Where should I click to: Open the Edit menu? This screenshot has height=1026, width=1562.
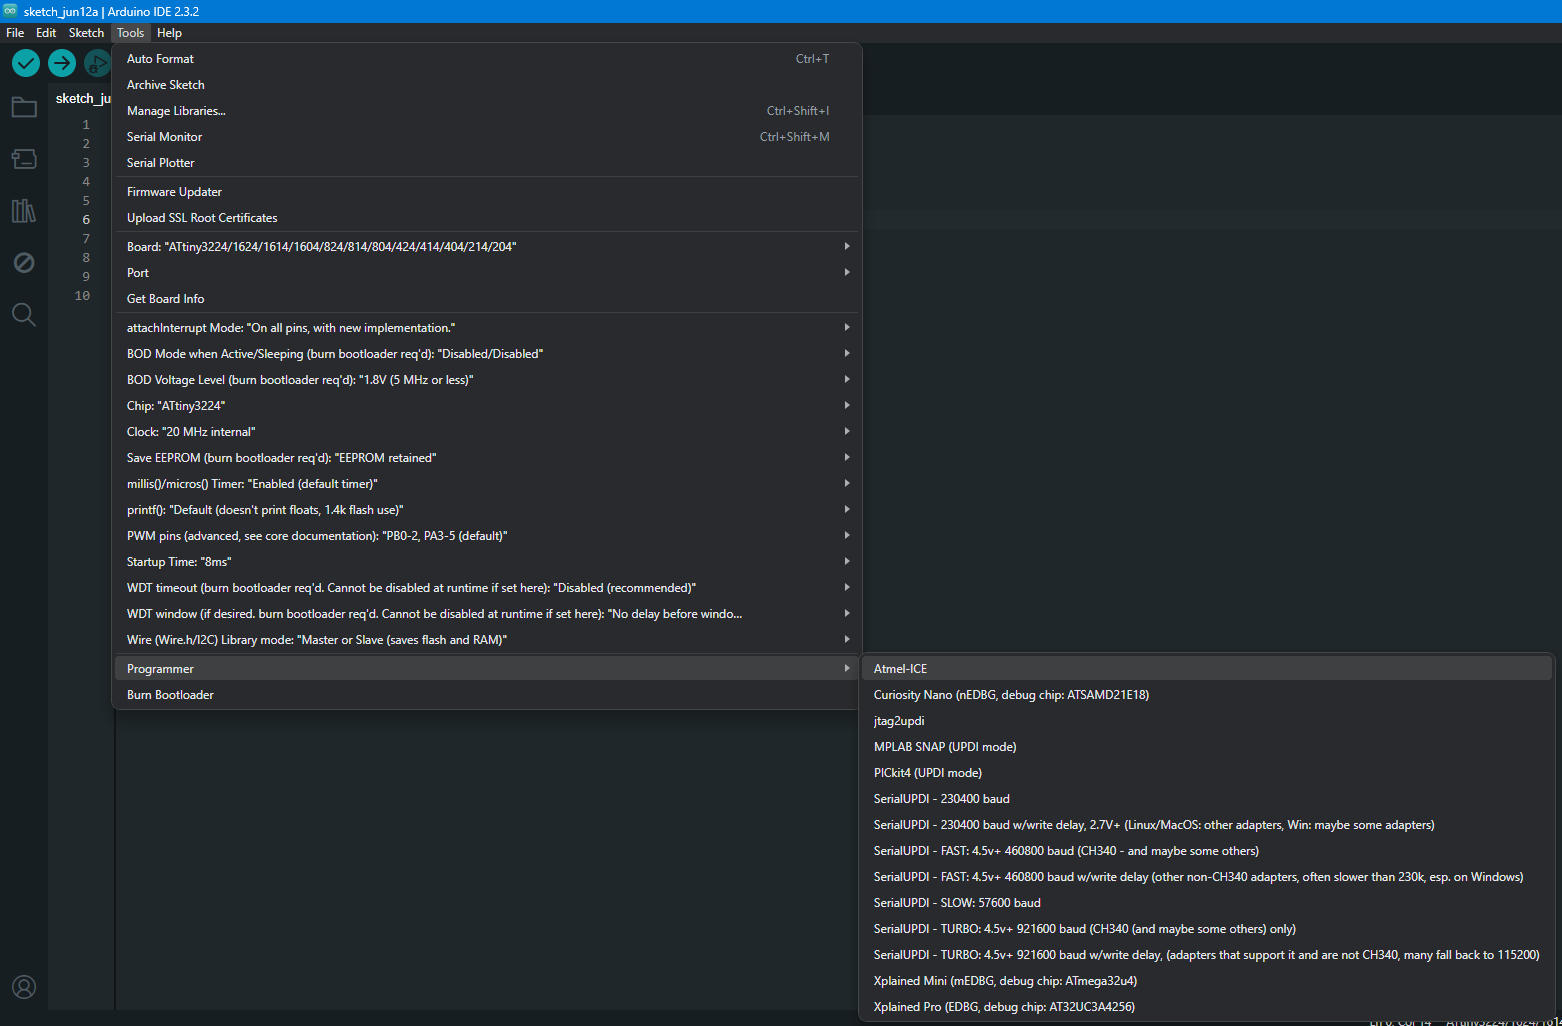[x=46, y=33]
